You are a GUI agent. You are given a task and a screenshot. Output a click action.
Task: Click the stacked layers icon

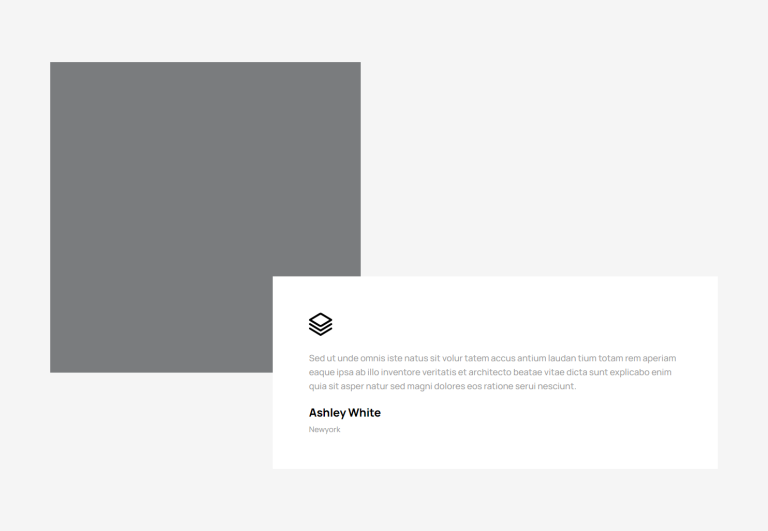pyautogui.click(x=320, y=324)
